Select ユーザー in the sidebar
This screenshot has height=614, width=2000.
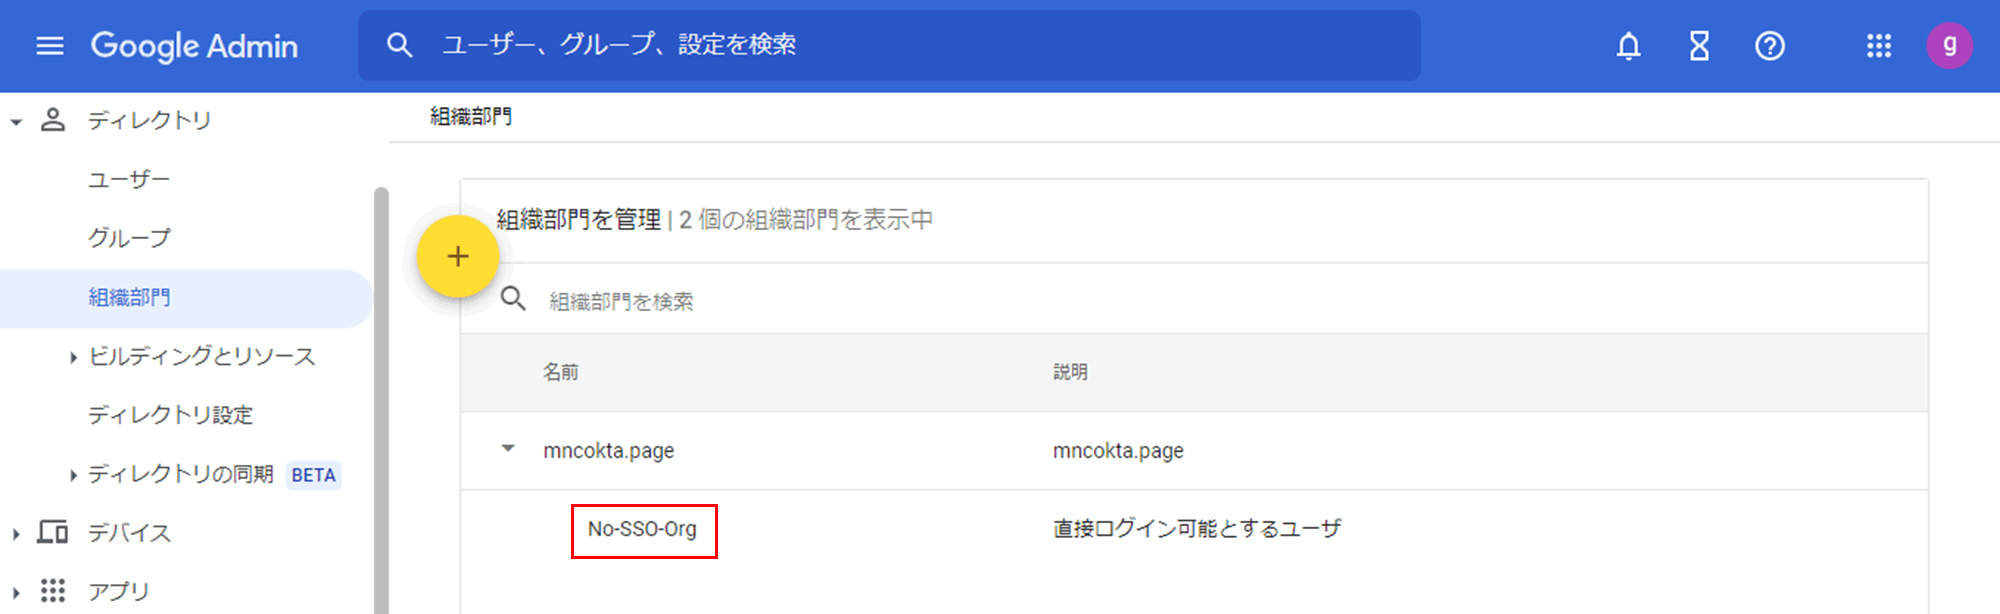pyautogui.click(x=129, y=180)
